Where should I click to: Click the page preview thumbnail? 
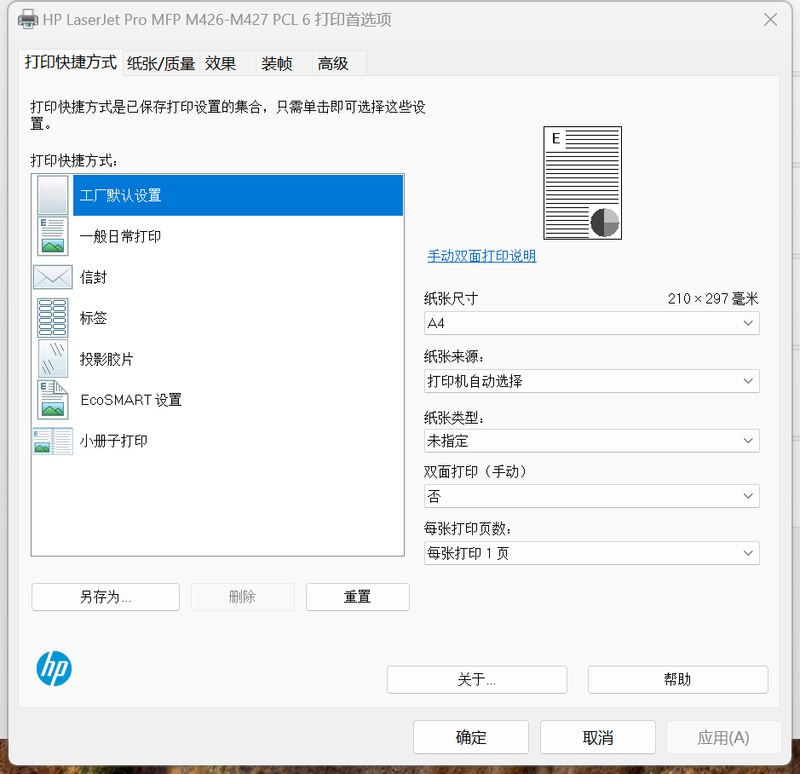pos(582,183)
